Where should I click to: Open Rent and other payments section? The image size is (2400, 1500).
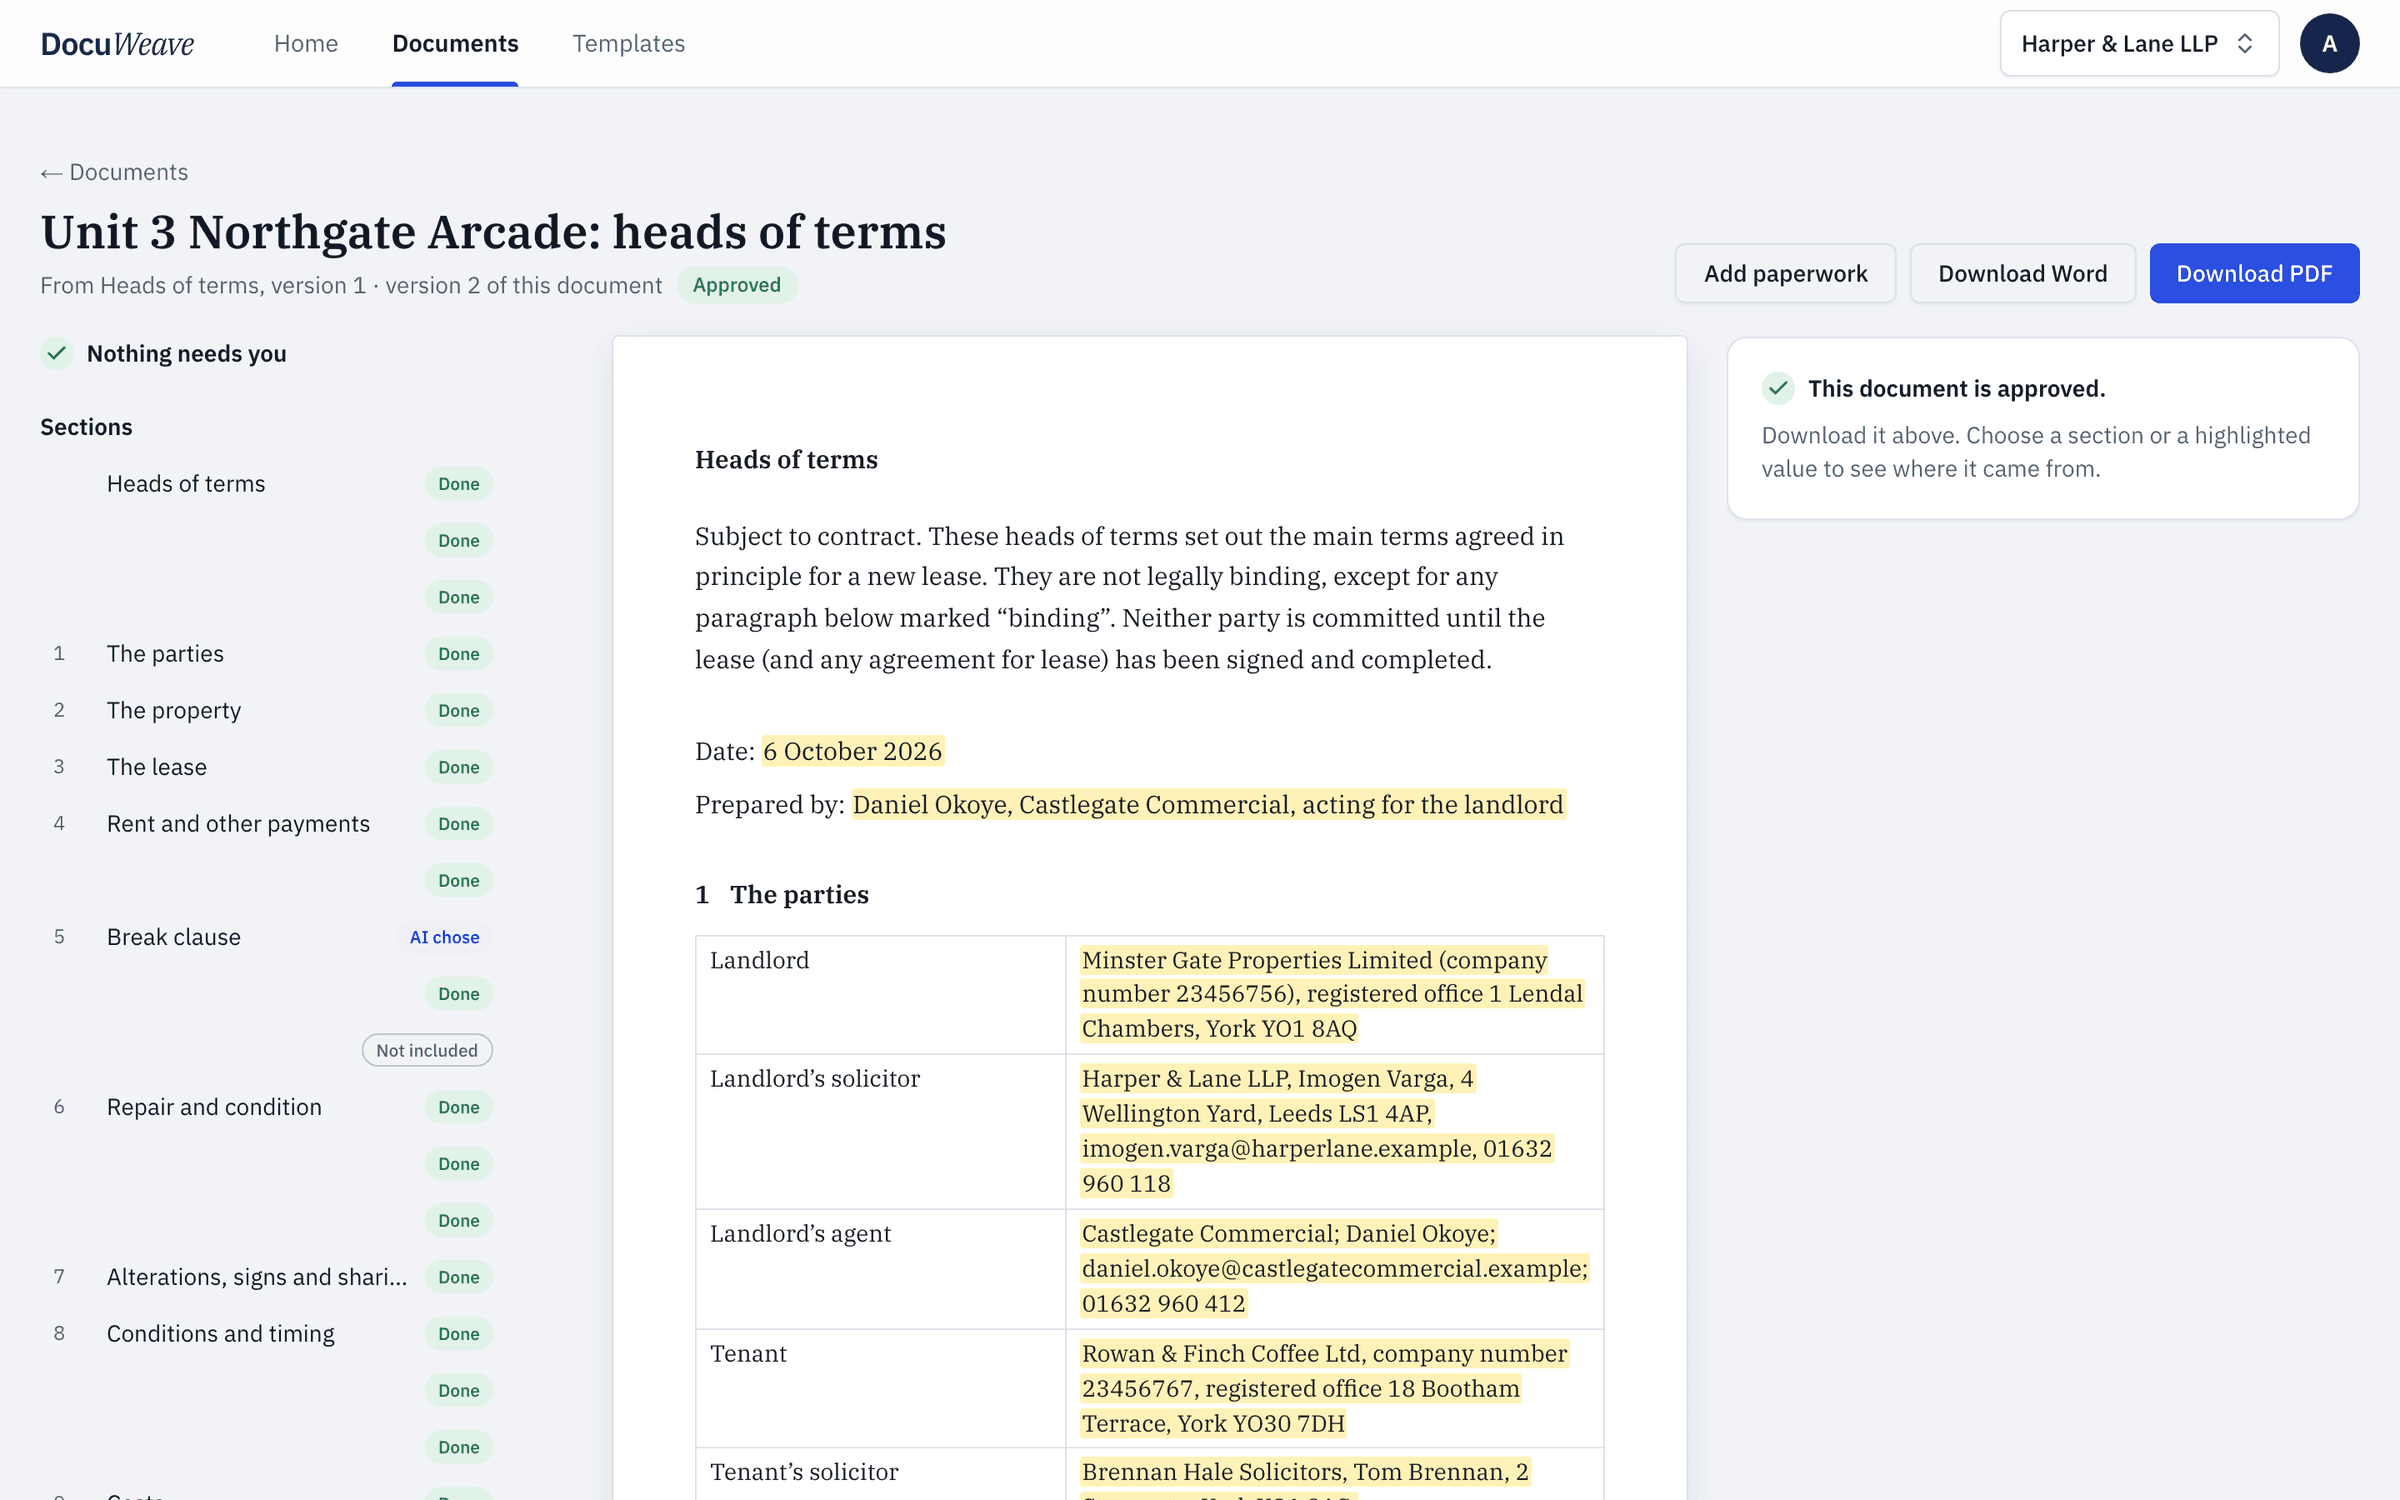267,824
